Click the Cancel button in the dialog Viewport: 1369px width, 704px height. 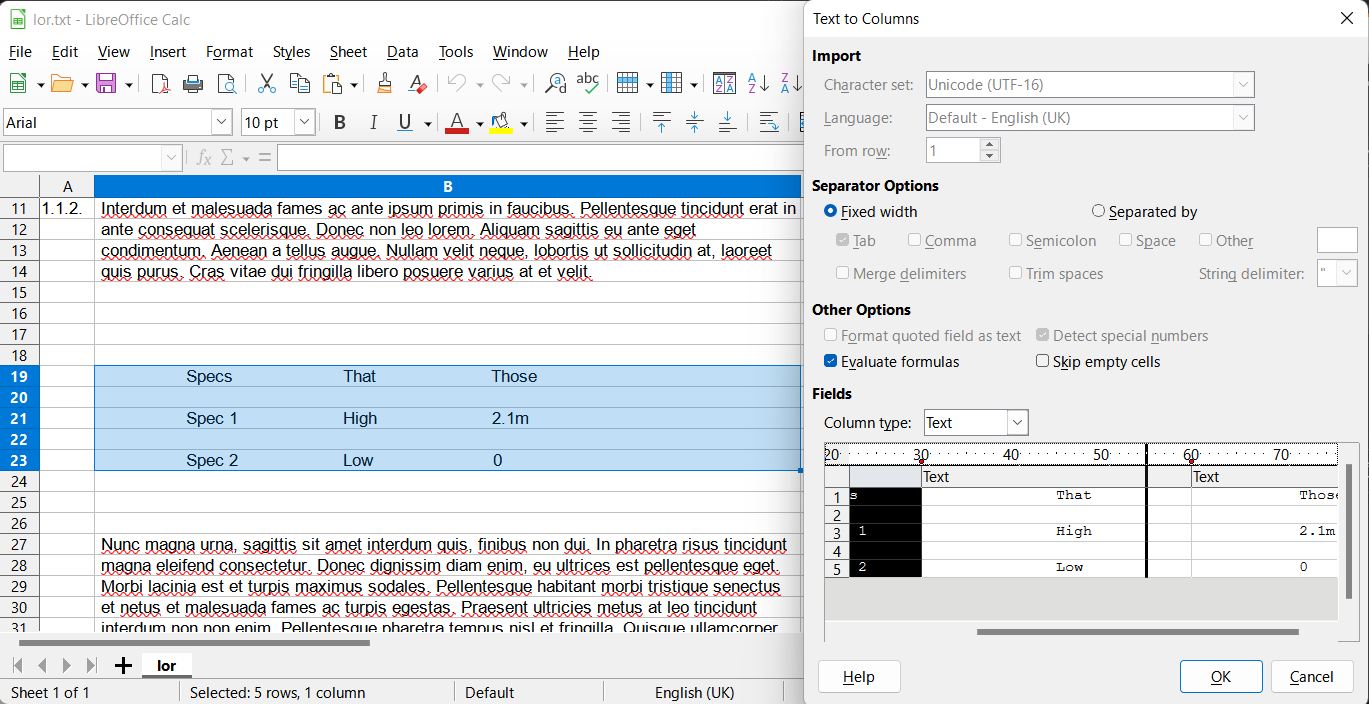1311,677
